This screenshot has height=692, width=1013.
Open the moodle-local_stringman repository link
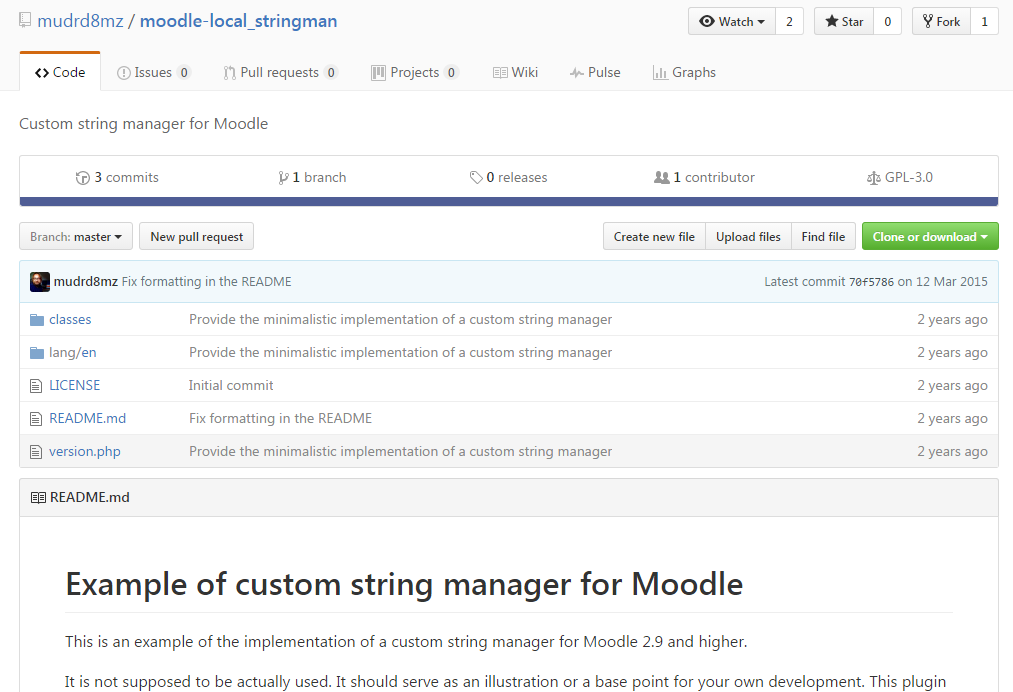tap(238, 21)
